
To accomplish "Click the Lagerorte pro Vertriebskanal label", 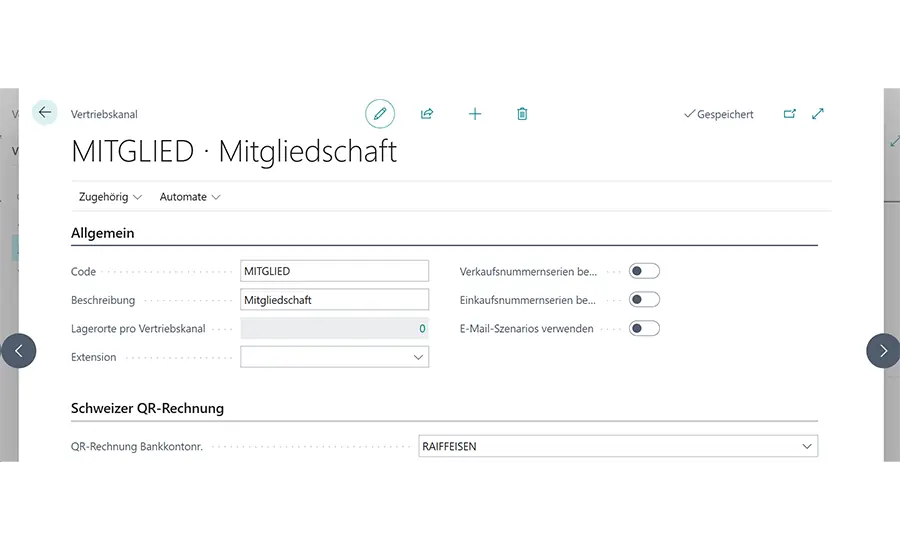I will pyautogui.click(x=138, y=329).
